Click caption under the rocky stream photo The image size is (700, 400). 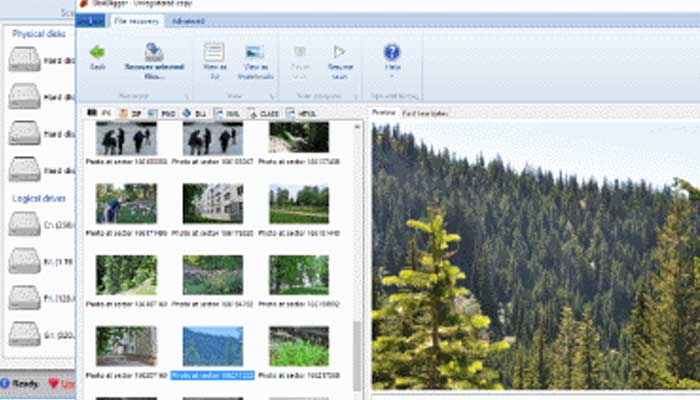(299, 162)
